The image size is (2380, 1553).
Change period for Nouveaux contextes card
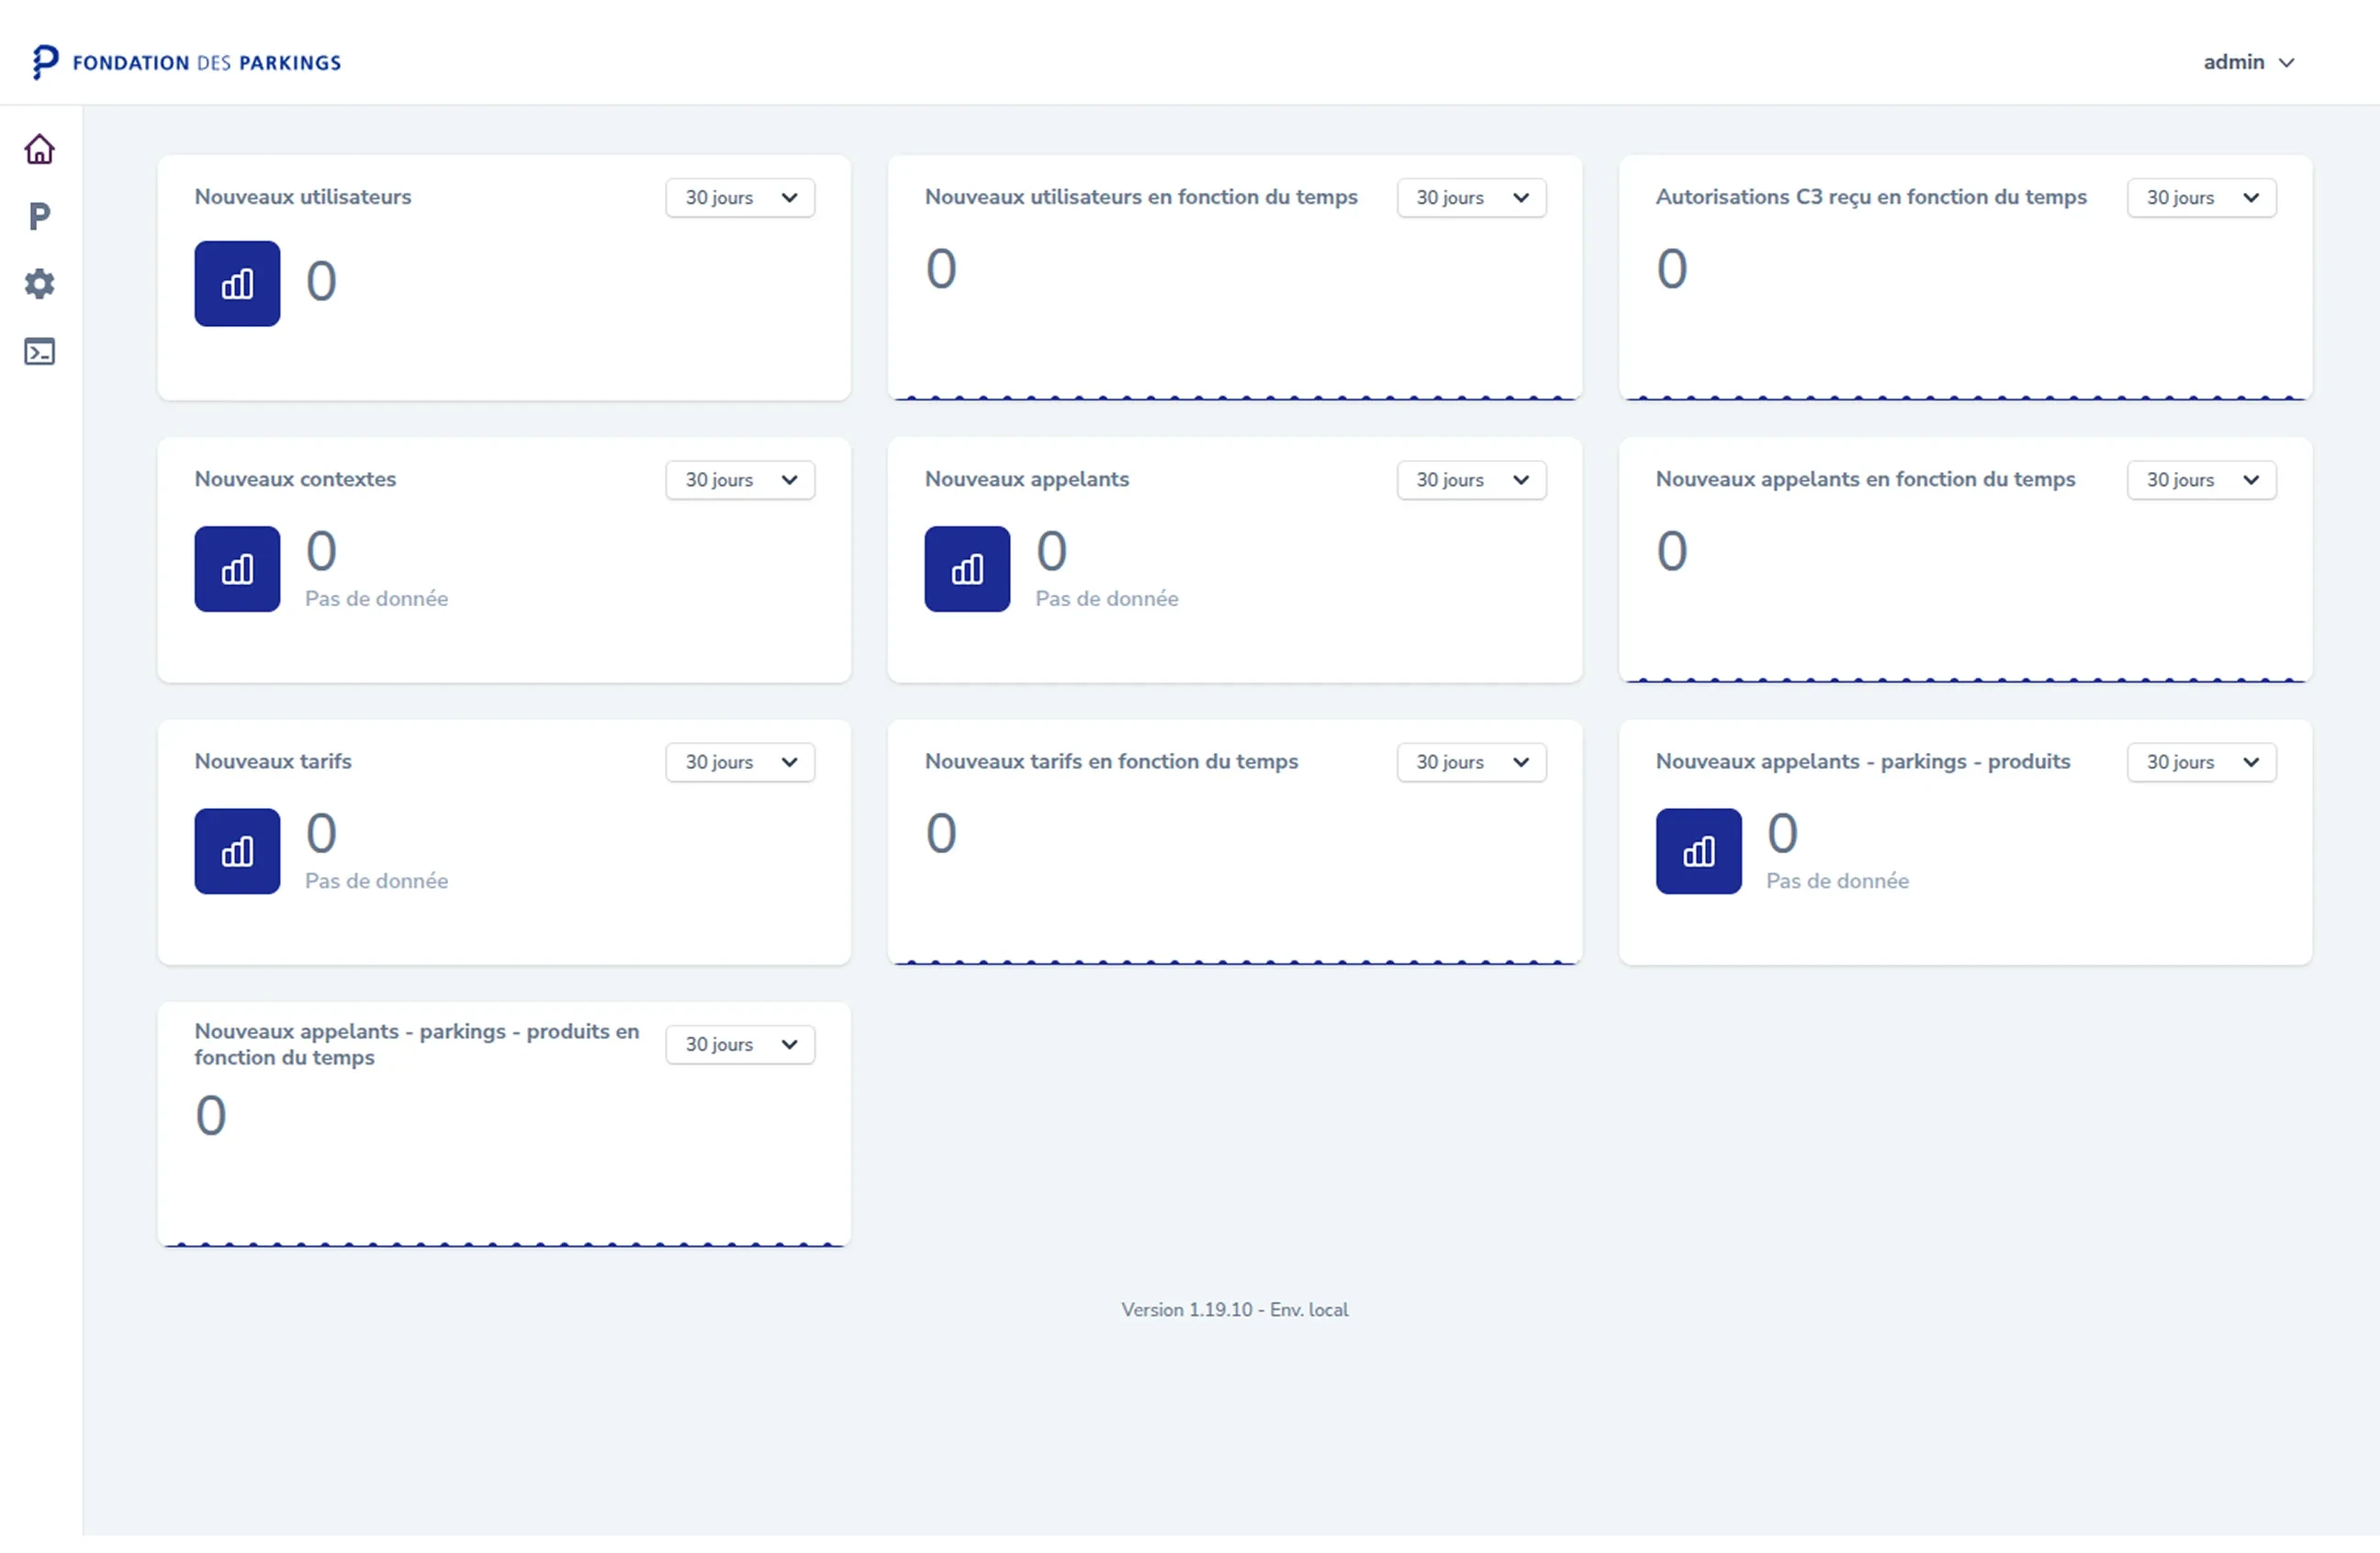coord(740,480)
